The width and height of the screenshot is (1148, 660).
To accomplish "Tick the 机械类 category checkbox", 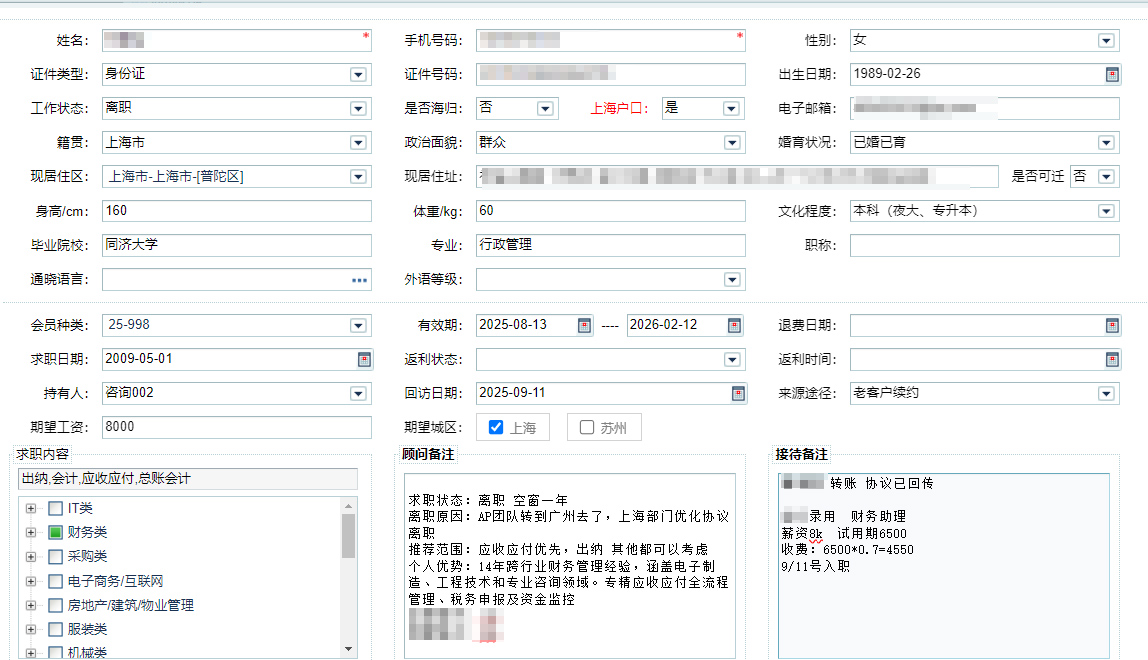I will tap(55, 653).
